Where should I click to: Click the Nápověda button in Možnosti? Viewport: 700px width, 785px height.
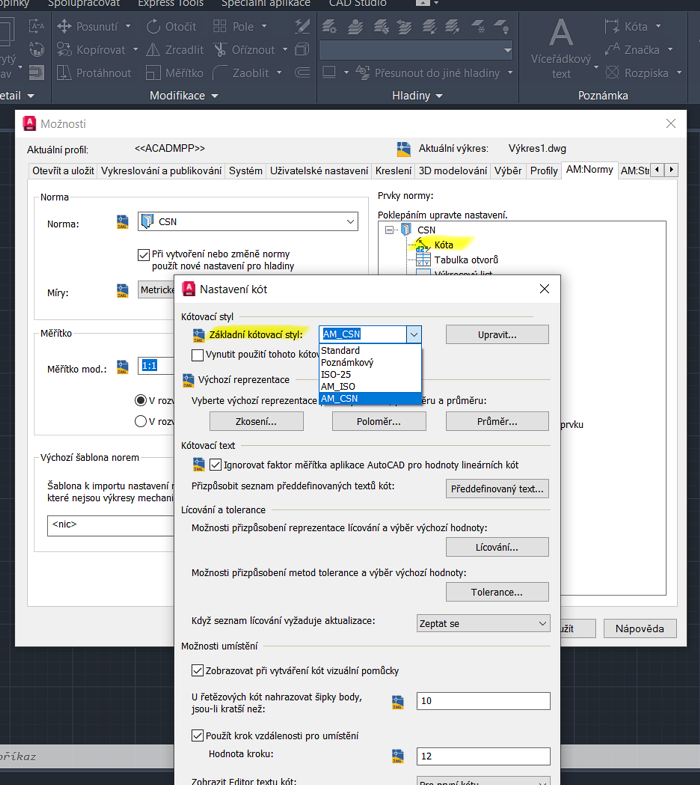640,628
